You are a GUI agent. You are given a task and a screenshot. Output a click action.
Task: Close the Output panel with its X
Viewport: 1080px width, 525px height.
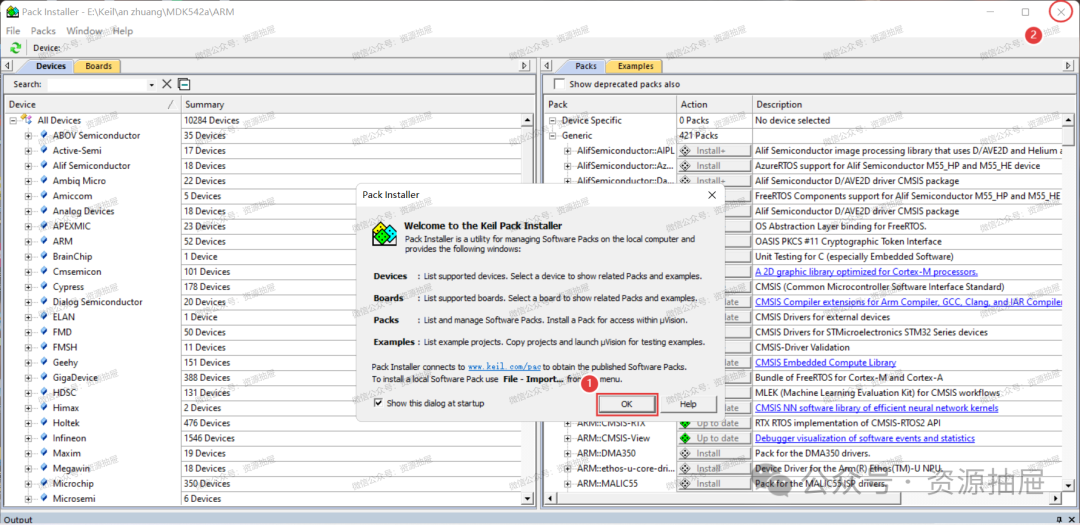click(1070, 519)
